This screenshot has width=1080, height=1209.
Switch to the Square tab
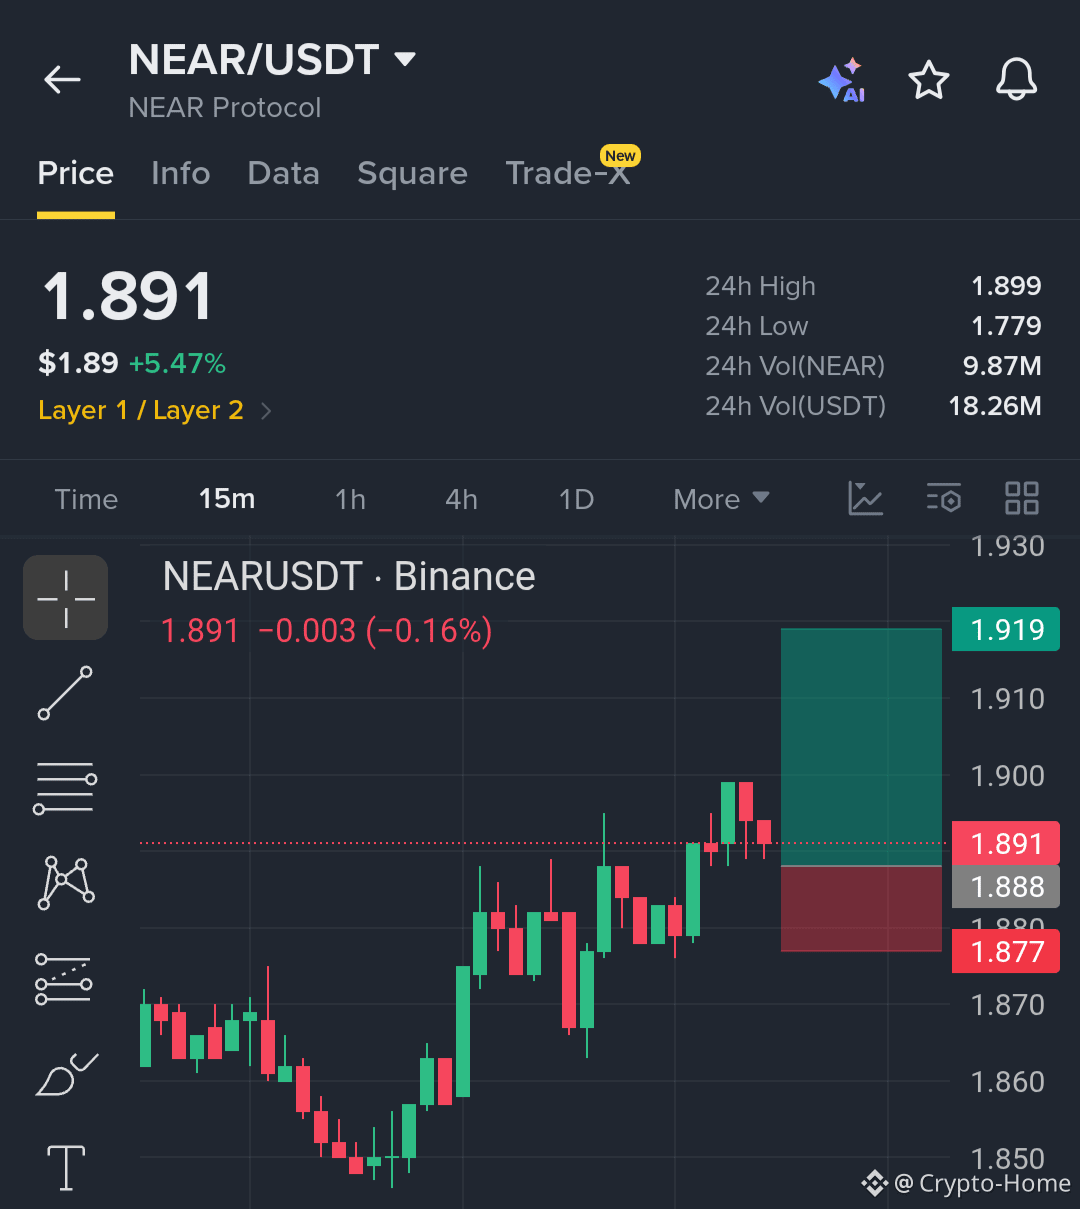(412, 174)
